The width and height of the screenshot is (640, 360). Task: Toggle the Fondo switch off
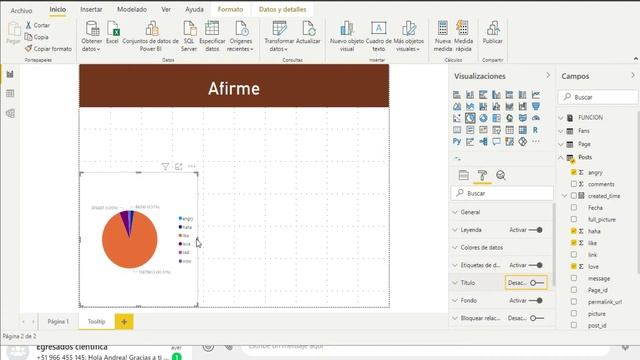pyautogui.click(x=536, y=300)
